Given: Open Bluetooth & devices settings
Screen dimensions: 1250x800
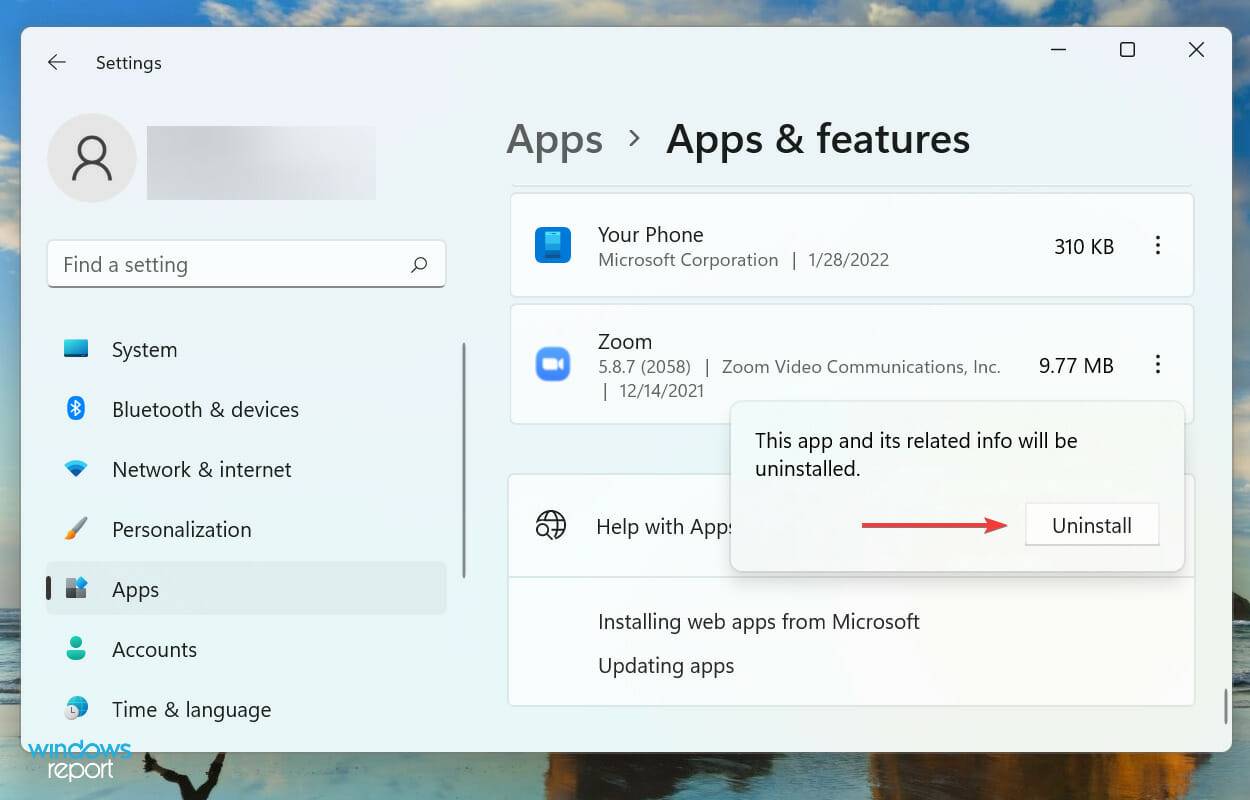Looking at the screenshot, I should (76, 409).
